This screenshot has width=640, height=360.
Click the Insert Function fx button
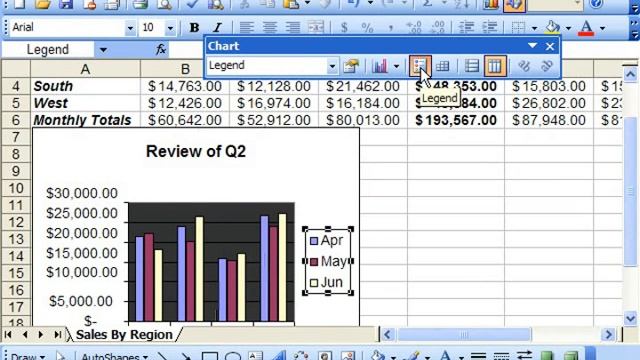[x=161, y=50]
